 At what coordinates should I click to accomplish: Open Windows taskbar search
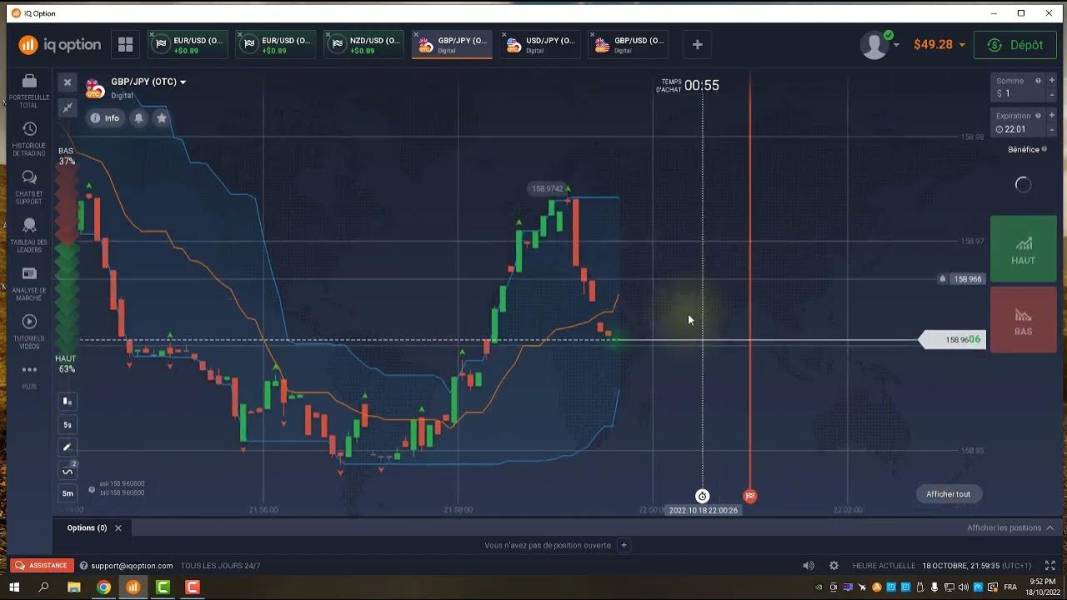point(44,587)
